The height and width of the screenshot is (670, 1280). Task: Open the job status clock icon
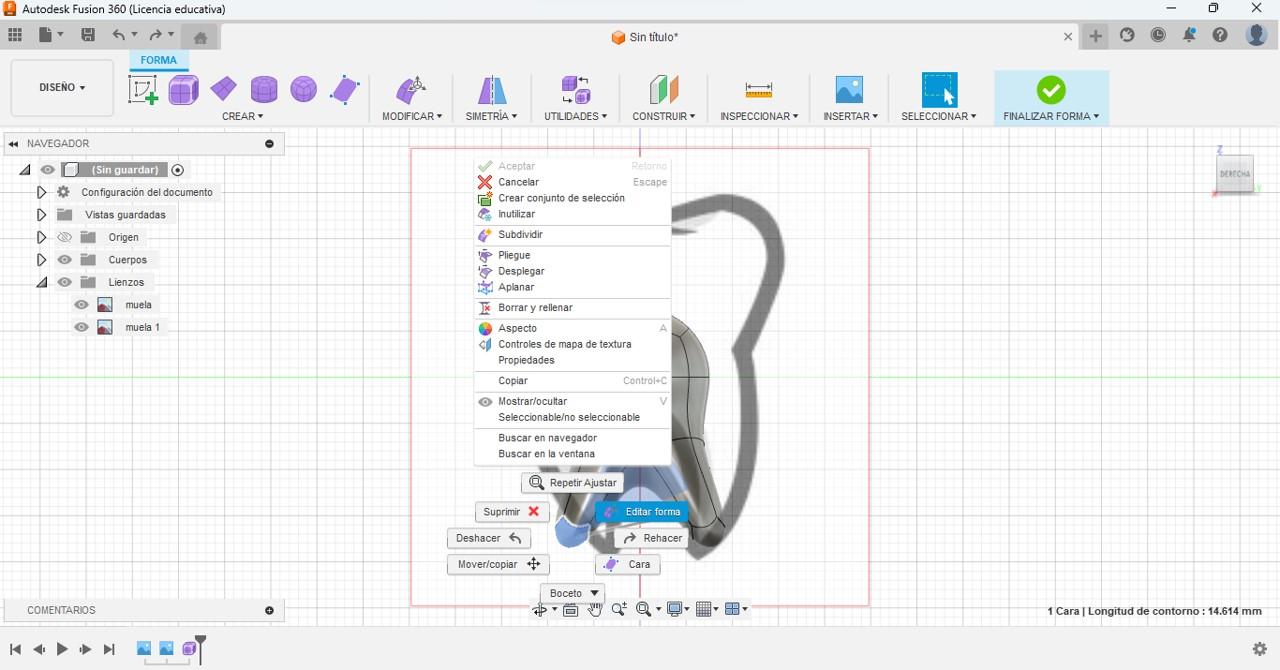(1158, 35)
